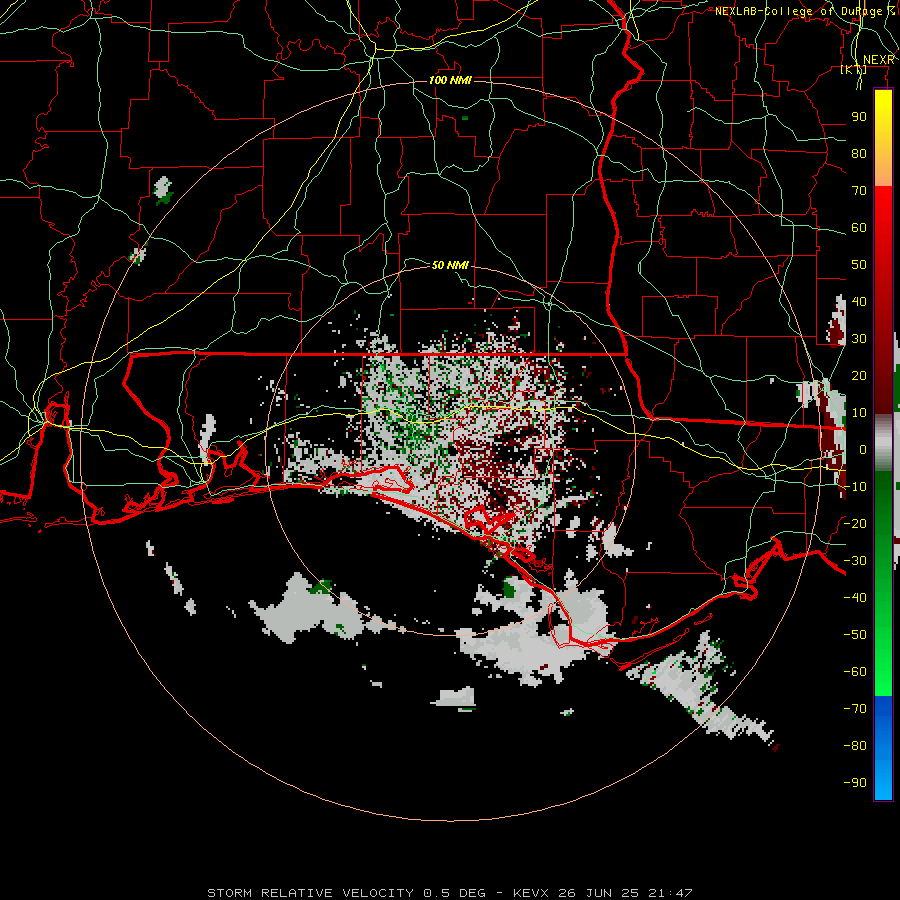This screenshot has height=900, width=900.
Task: Pick the dark blue color bar segment
Action: point(883,712)
